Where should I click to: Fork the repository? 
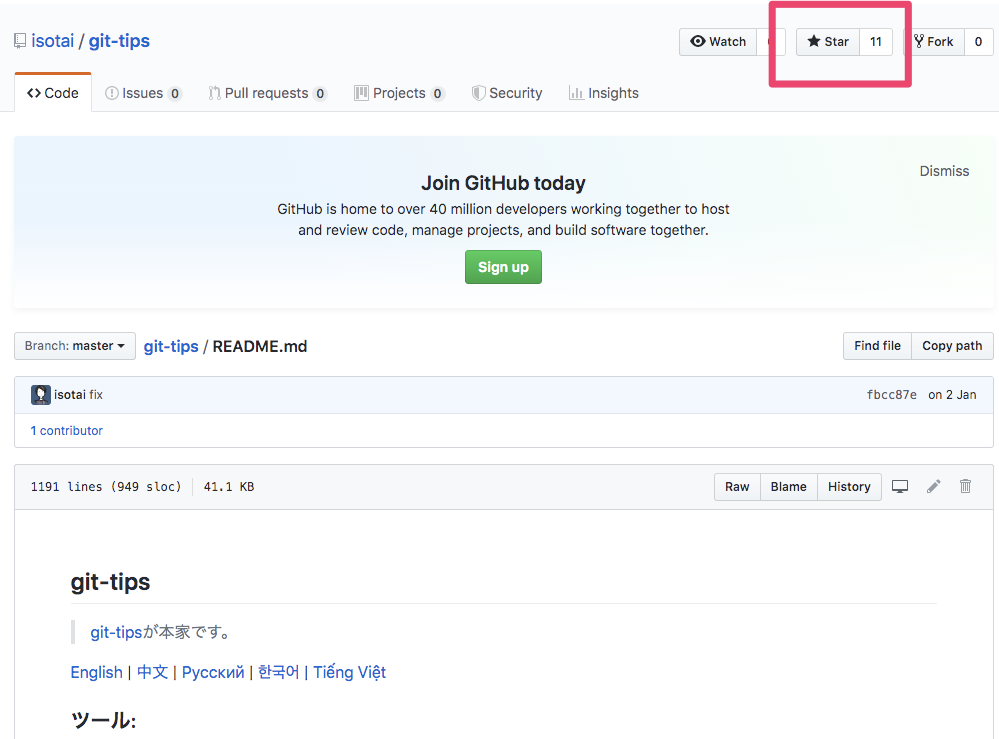click(x=934, y=42)
